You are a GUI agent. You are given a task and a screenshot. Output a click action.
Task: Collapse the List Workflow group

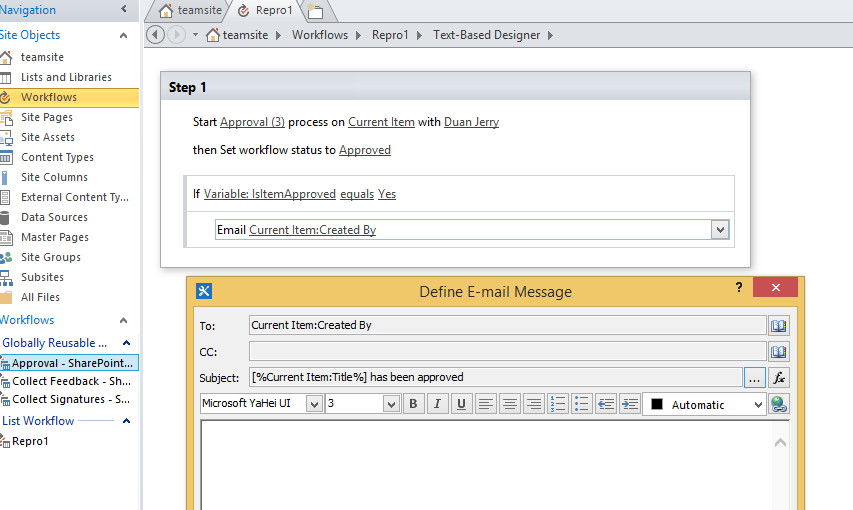[x=126, y=421]
